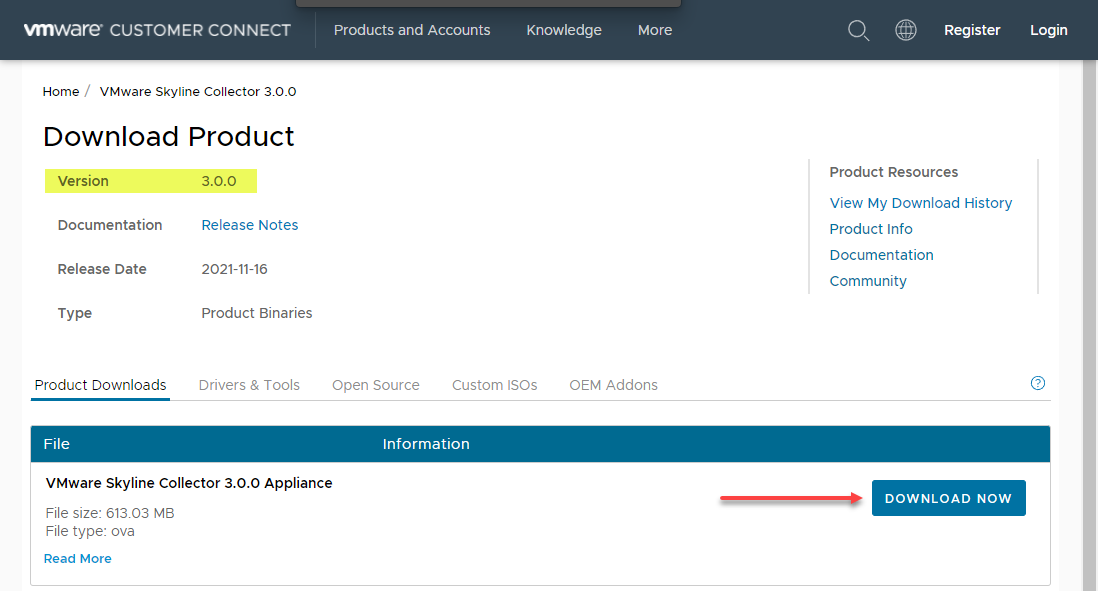The width and height of the screenshot is (1098, 591).
Task: Click the Version 3.0.0 value
Action: 219,181
